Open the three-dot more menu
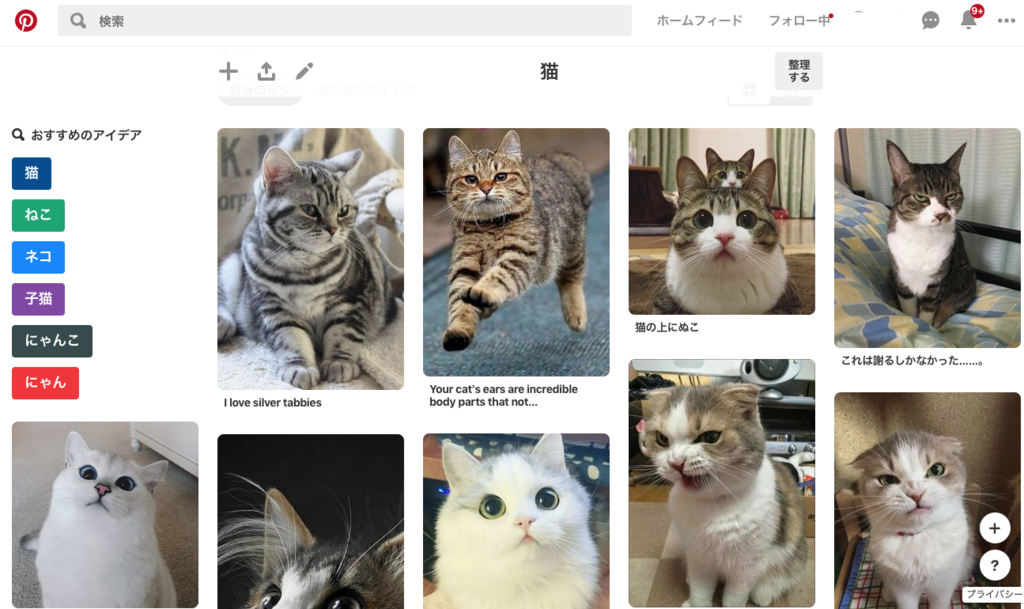The width and height of the screenshot is (1024, 609). (x=1006, y=21)
